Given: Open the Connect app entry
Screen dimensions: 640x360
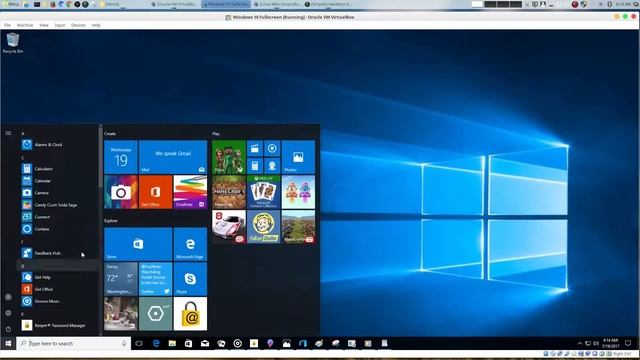Looking at the screenshot, I should click(x=57, y=217).
